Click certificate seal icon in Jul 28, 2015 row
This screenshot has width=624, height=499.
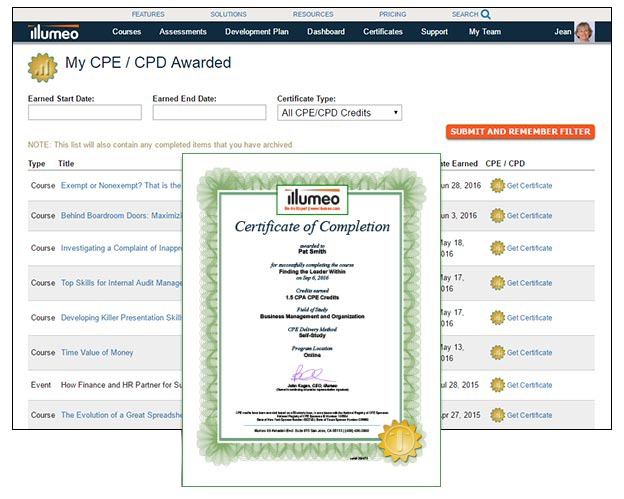click(497, 385)
